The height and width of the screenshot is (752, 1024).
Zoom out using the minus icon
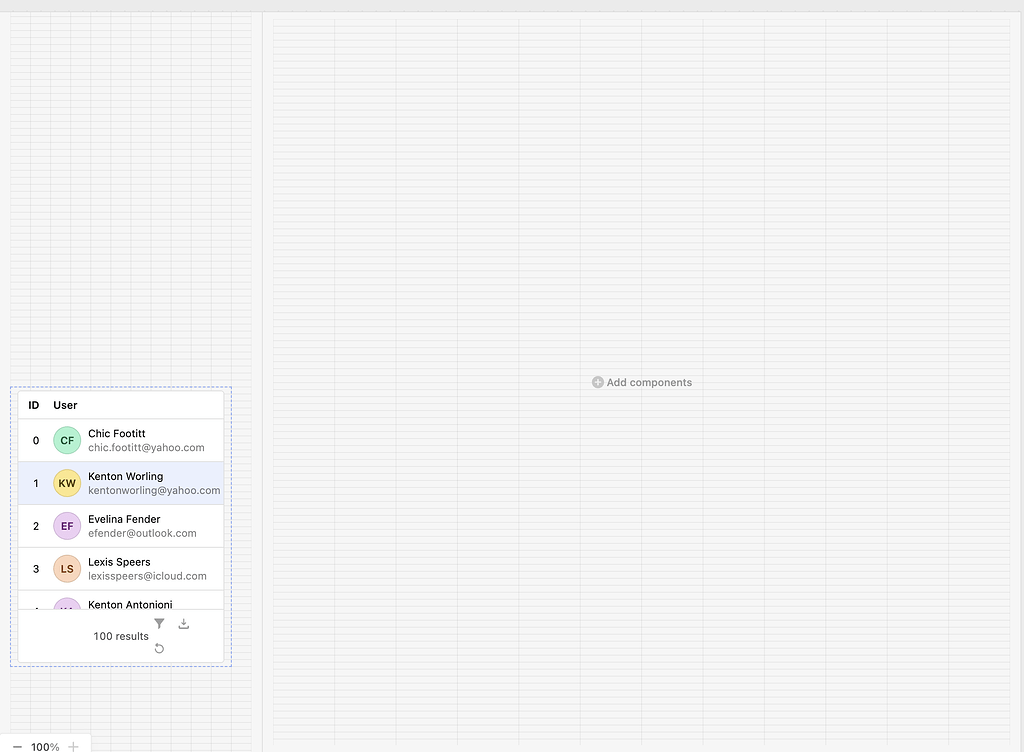[17, 746]
